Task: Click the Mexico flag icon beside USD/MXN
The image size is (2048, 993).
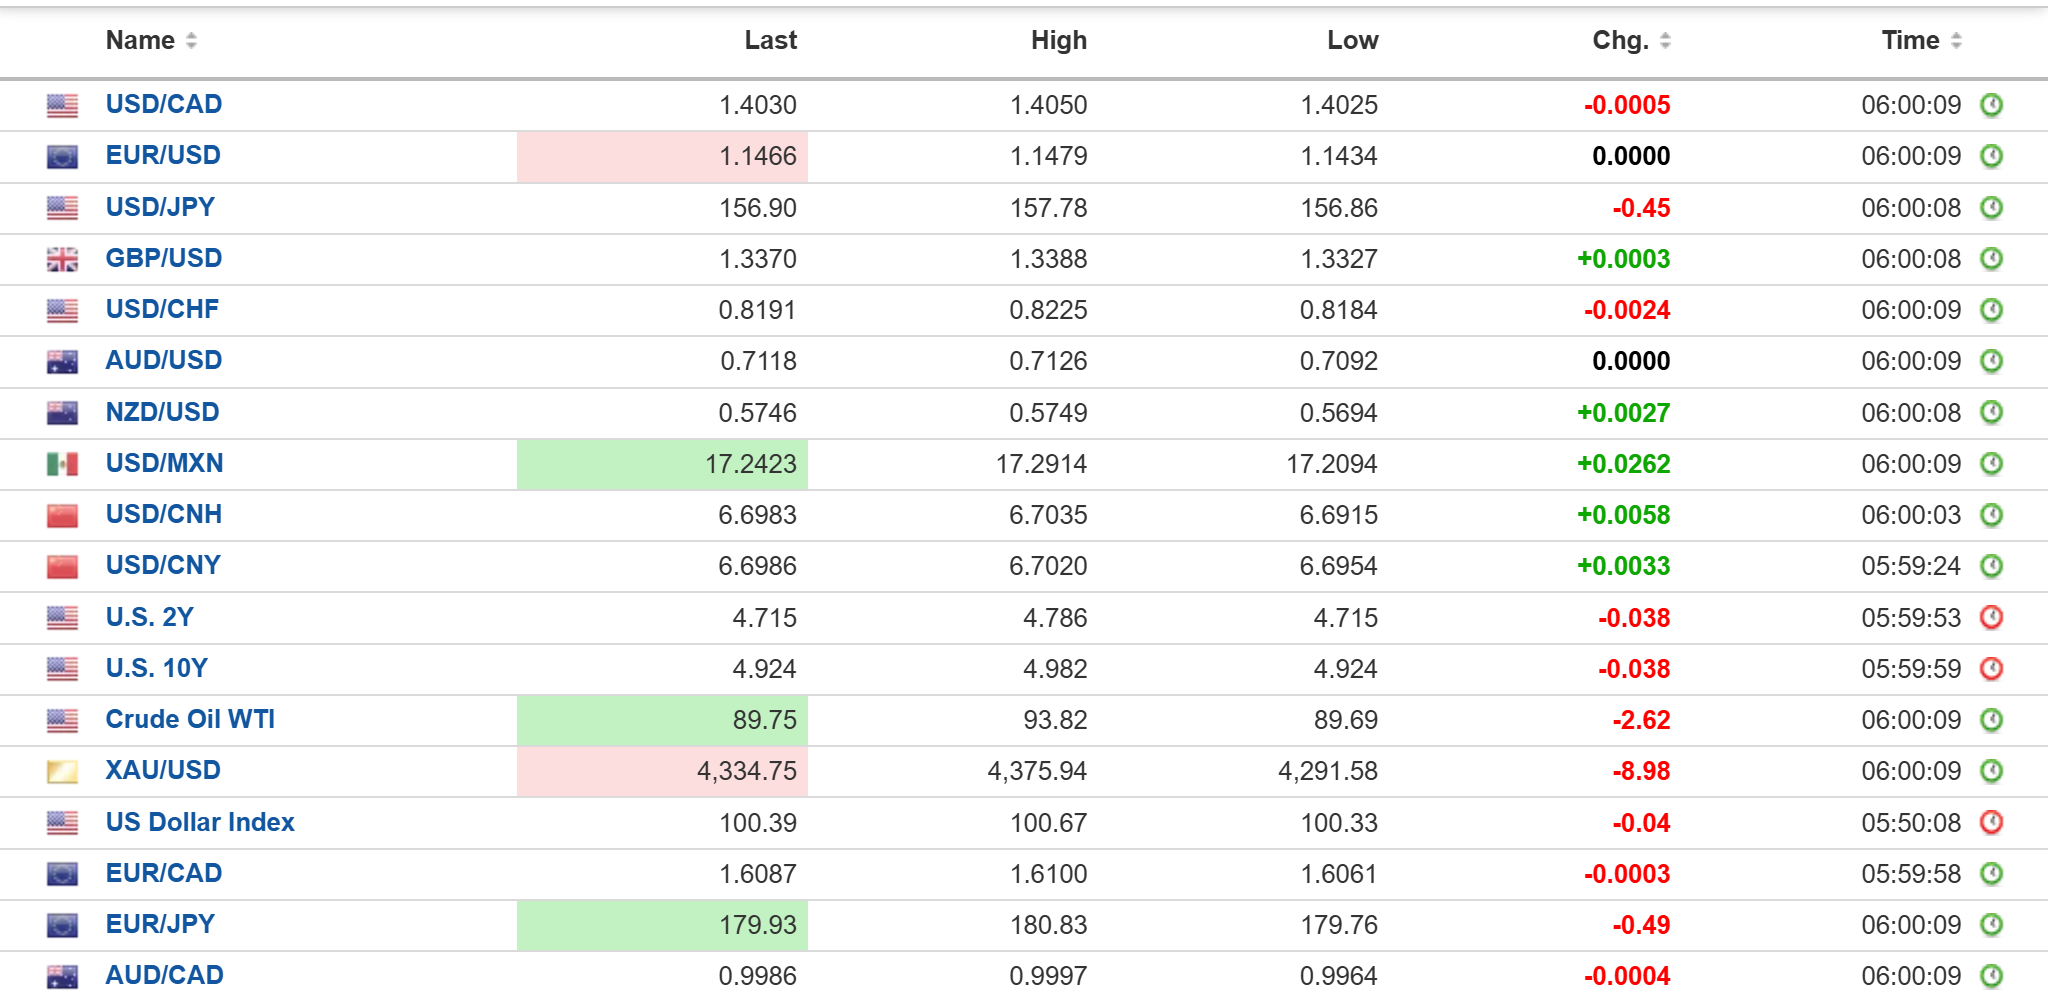Action: click(62, 464)
